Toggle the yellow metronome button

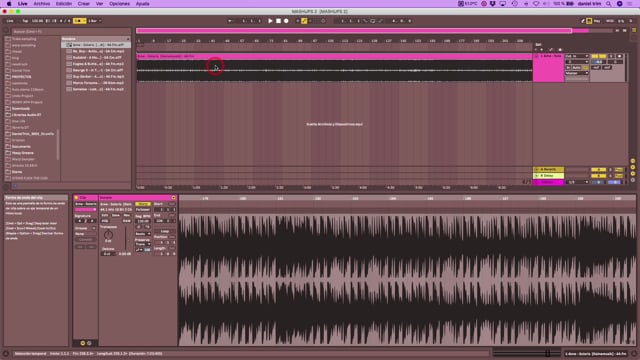coord(79,21)
